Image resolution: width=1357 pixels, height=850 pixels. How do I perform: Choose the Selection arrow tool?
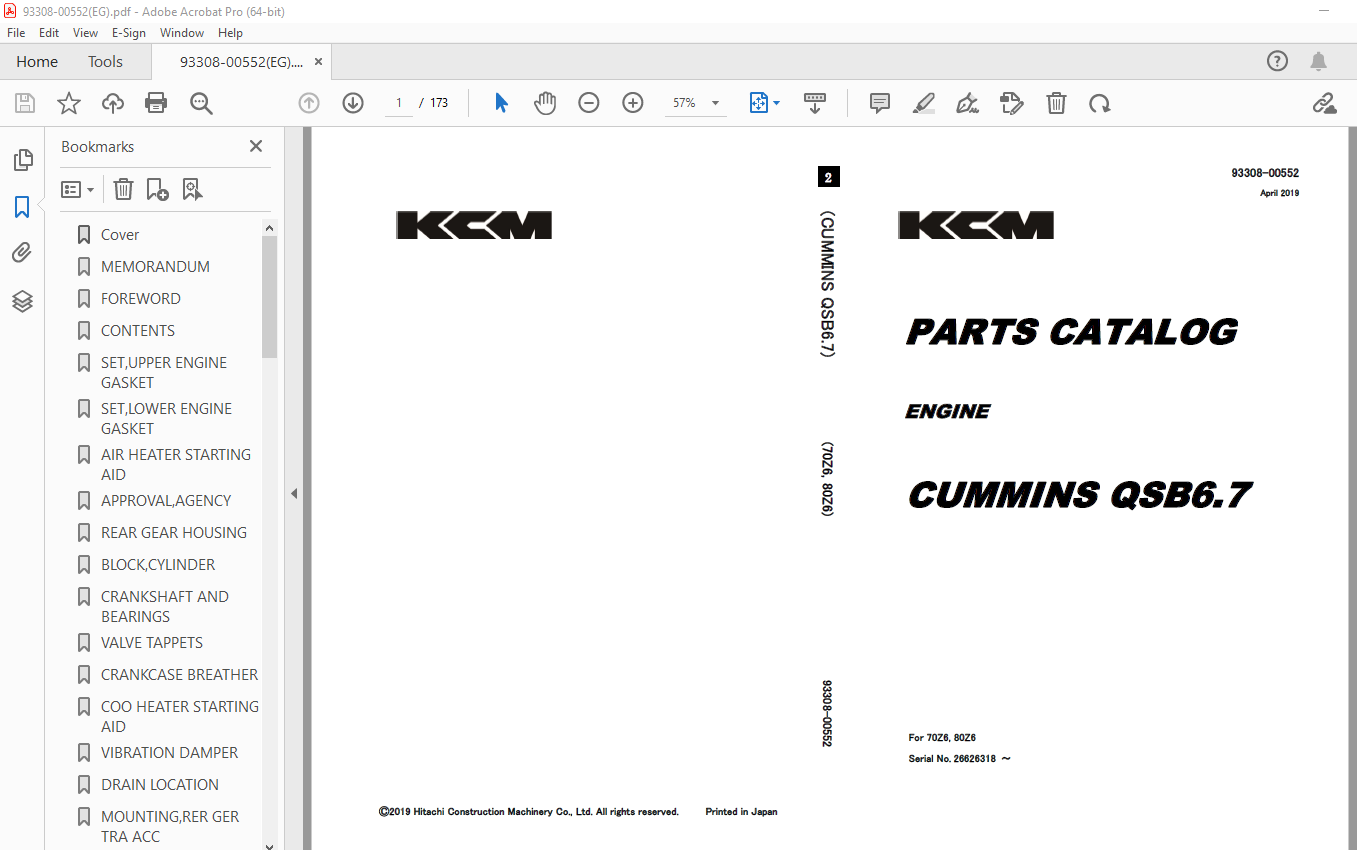coord(501,103)
